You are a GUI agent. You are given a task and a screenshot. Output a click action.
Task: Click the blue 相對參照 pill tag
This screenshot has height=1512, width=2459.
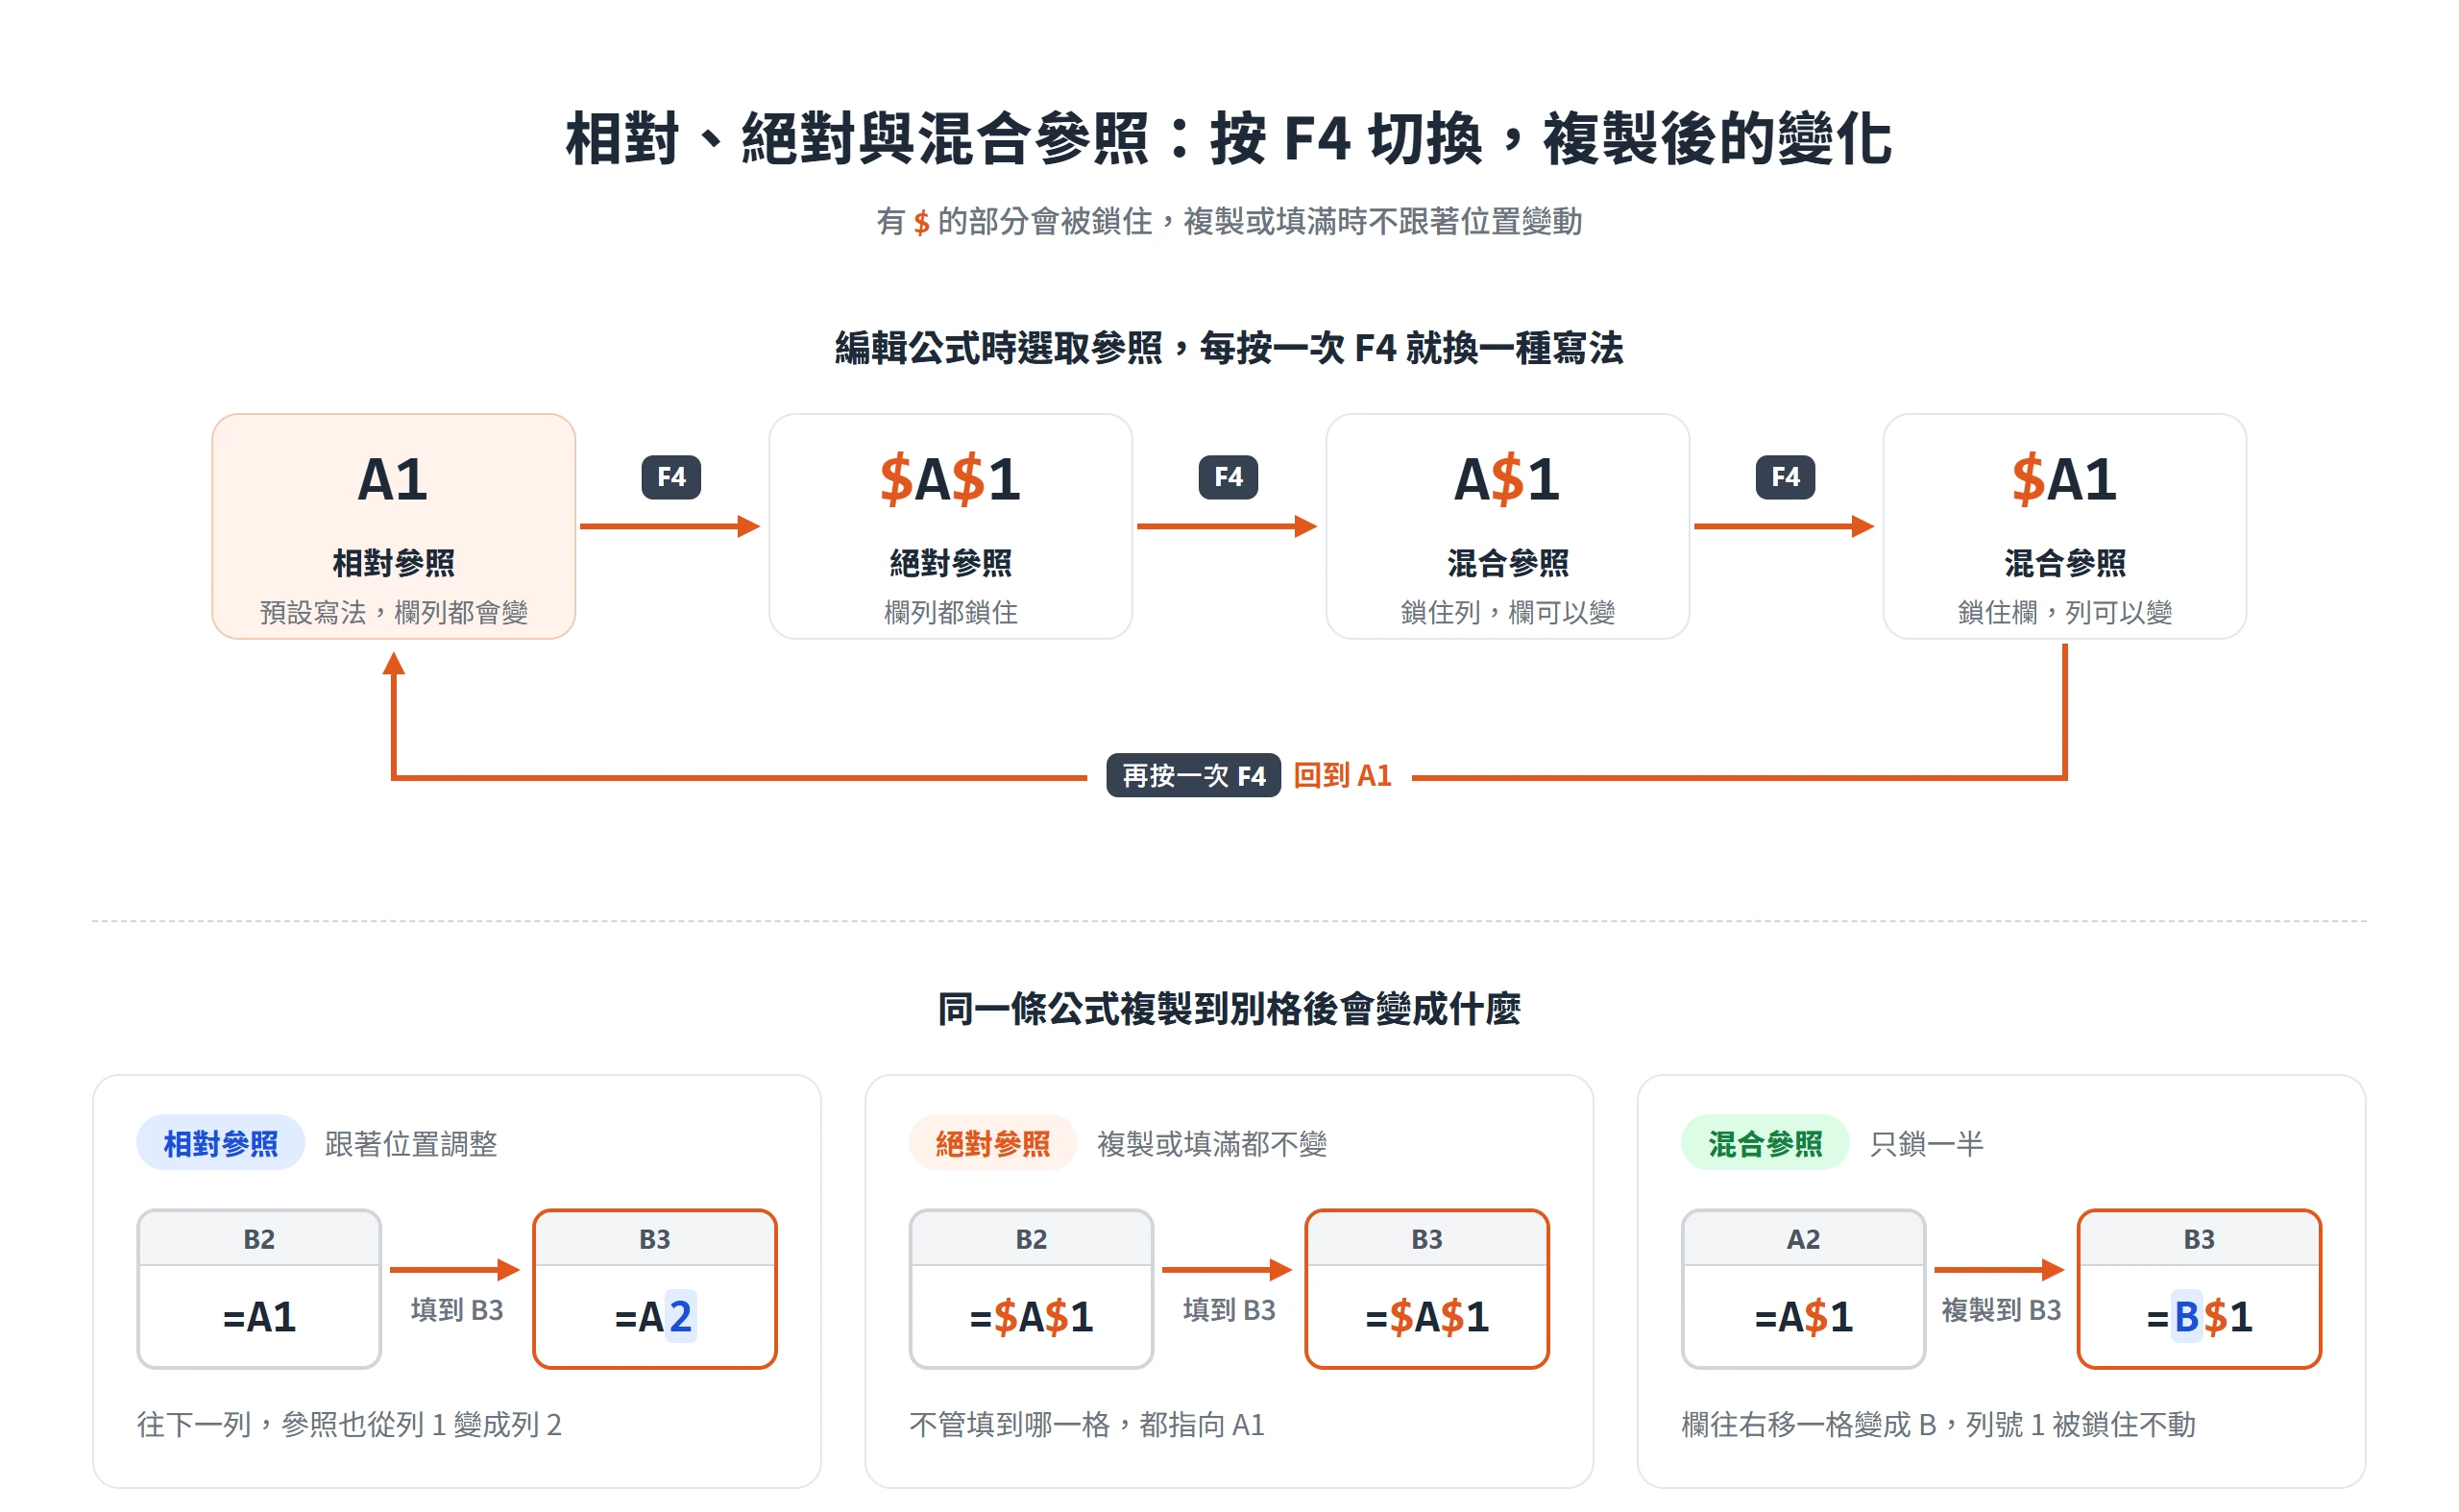point(220,1143)
